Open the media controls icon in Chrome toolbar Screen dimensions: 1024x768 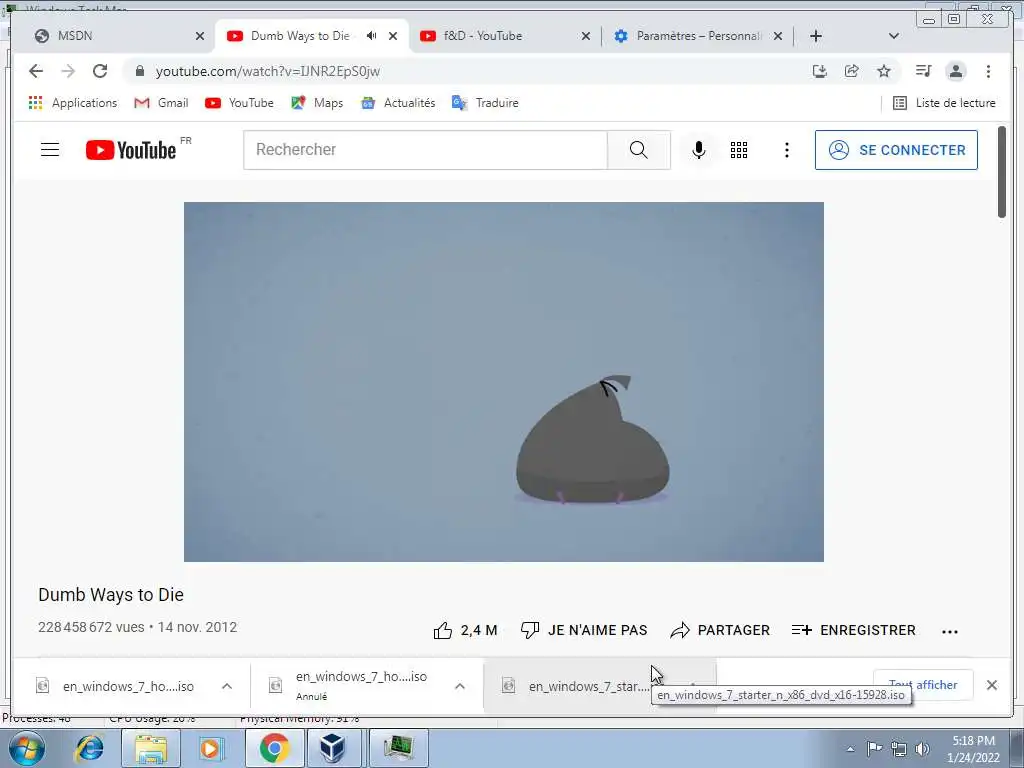pos(923,71)
